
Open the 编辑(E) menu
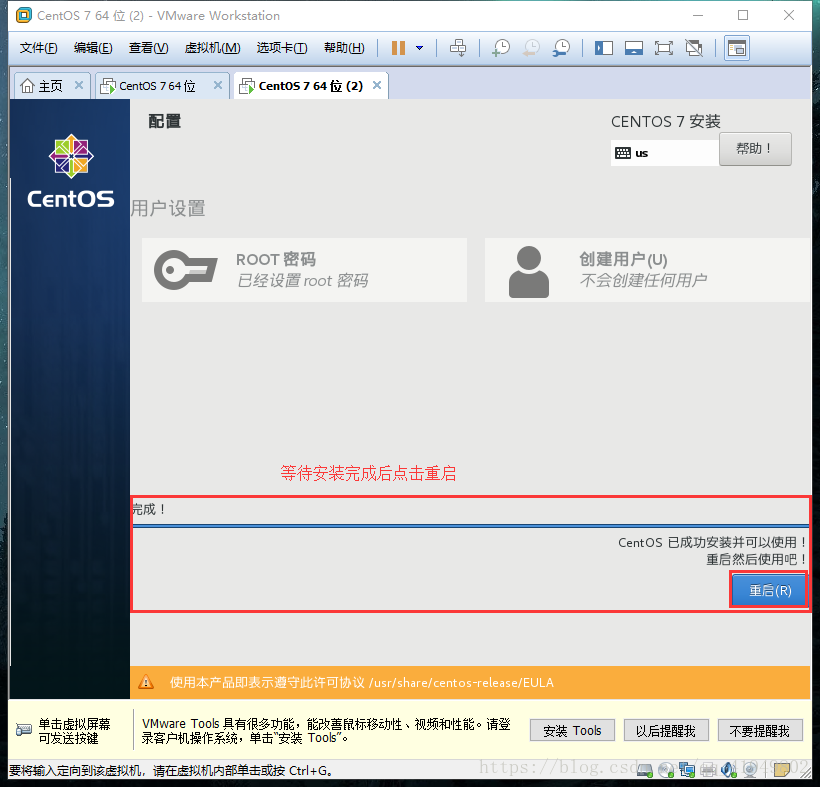tap(93, 48)
